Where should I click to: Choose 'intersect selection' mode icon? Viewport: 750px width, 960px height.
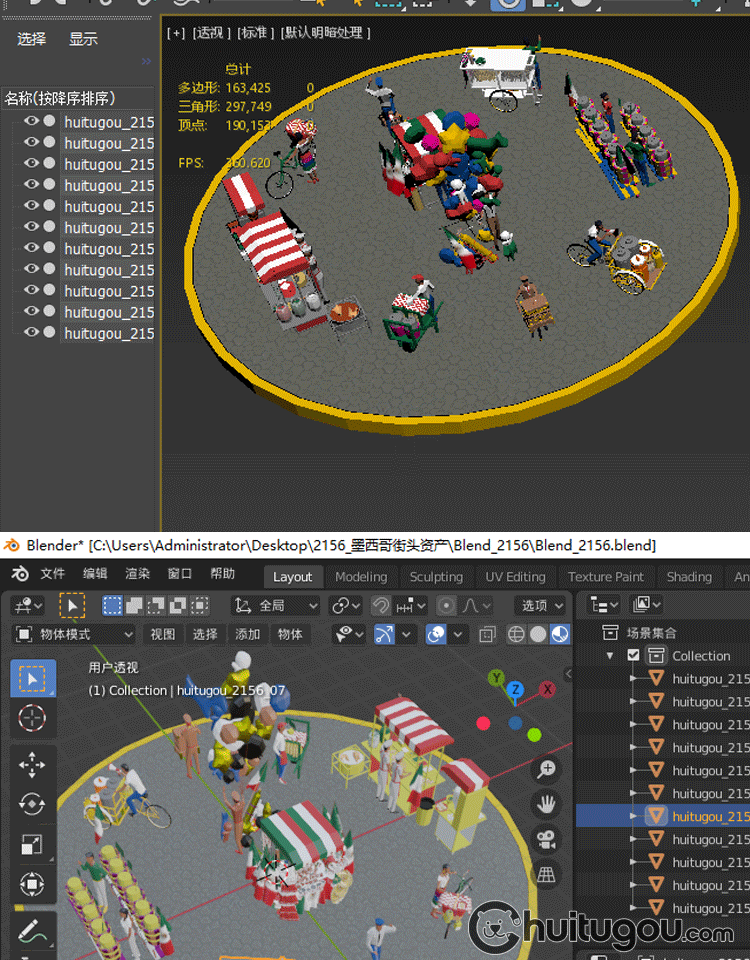click(200, 606)
